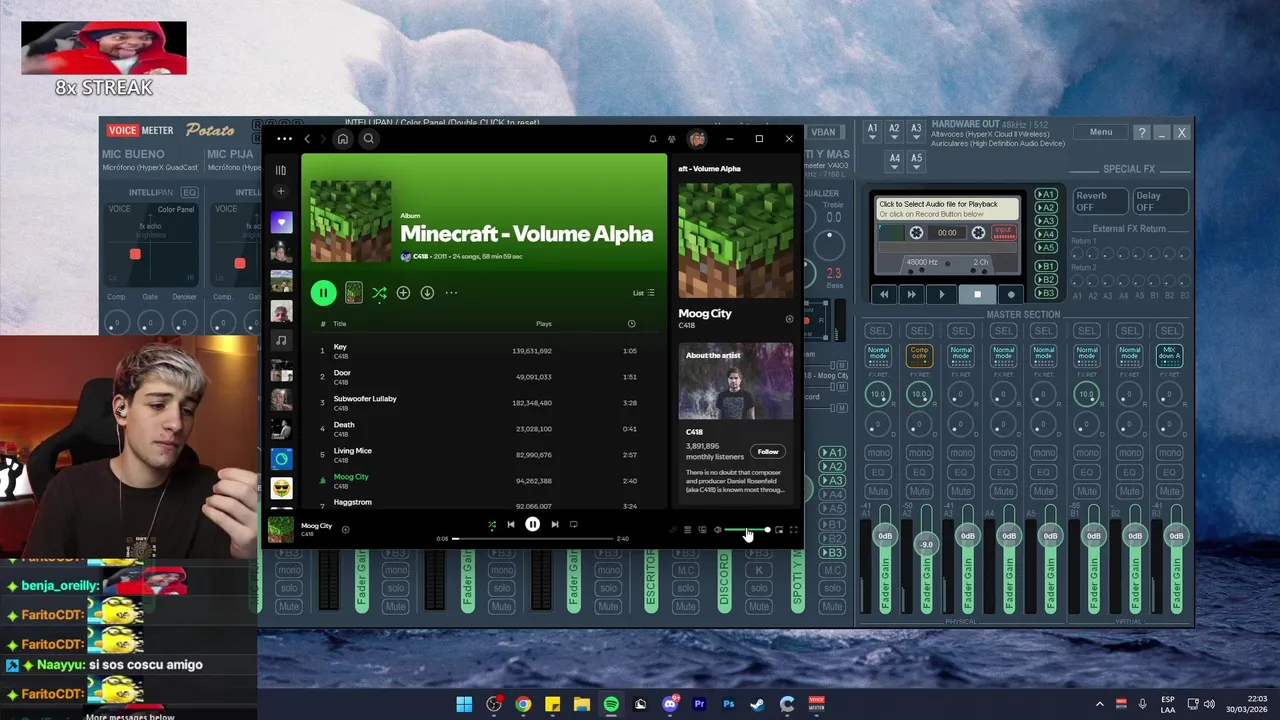
Task: Open Spotify search
Action: 368,139
